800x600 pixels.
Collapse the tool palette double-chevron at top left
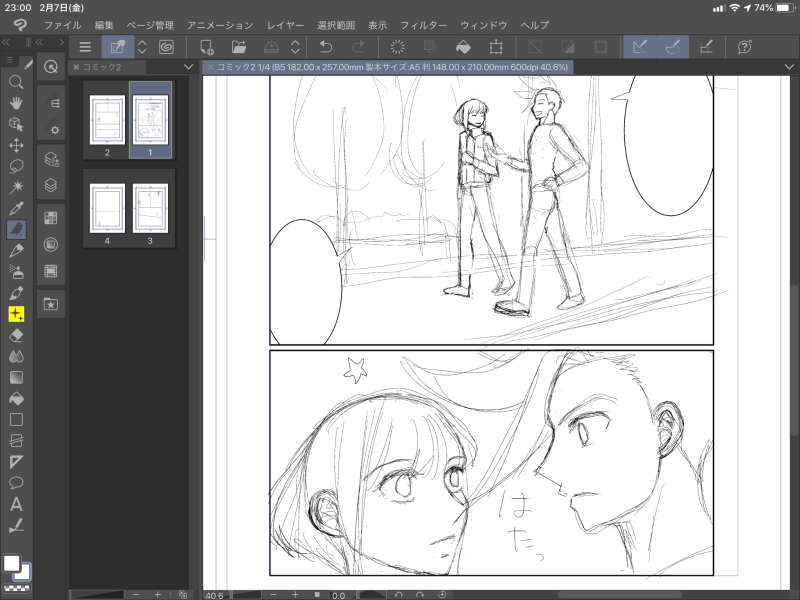click(6, 42)
